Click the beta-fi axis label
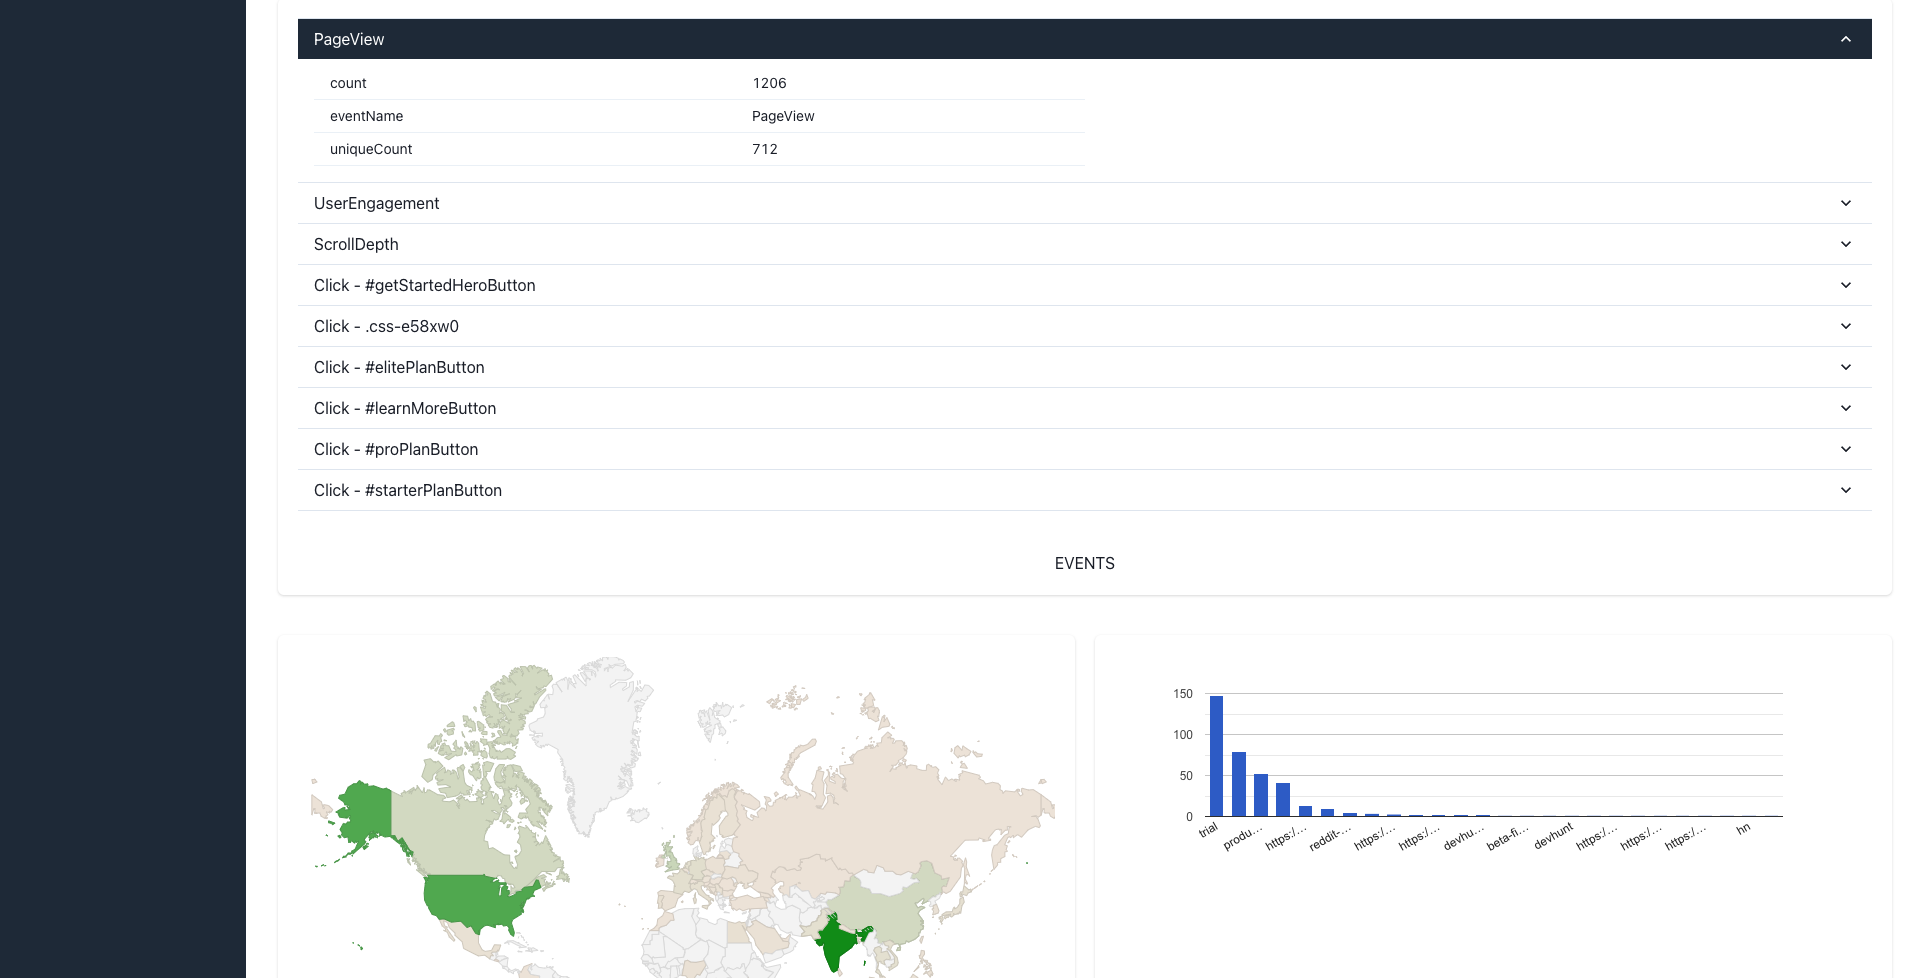 point(1507,838)
